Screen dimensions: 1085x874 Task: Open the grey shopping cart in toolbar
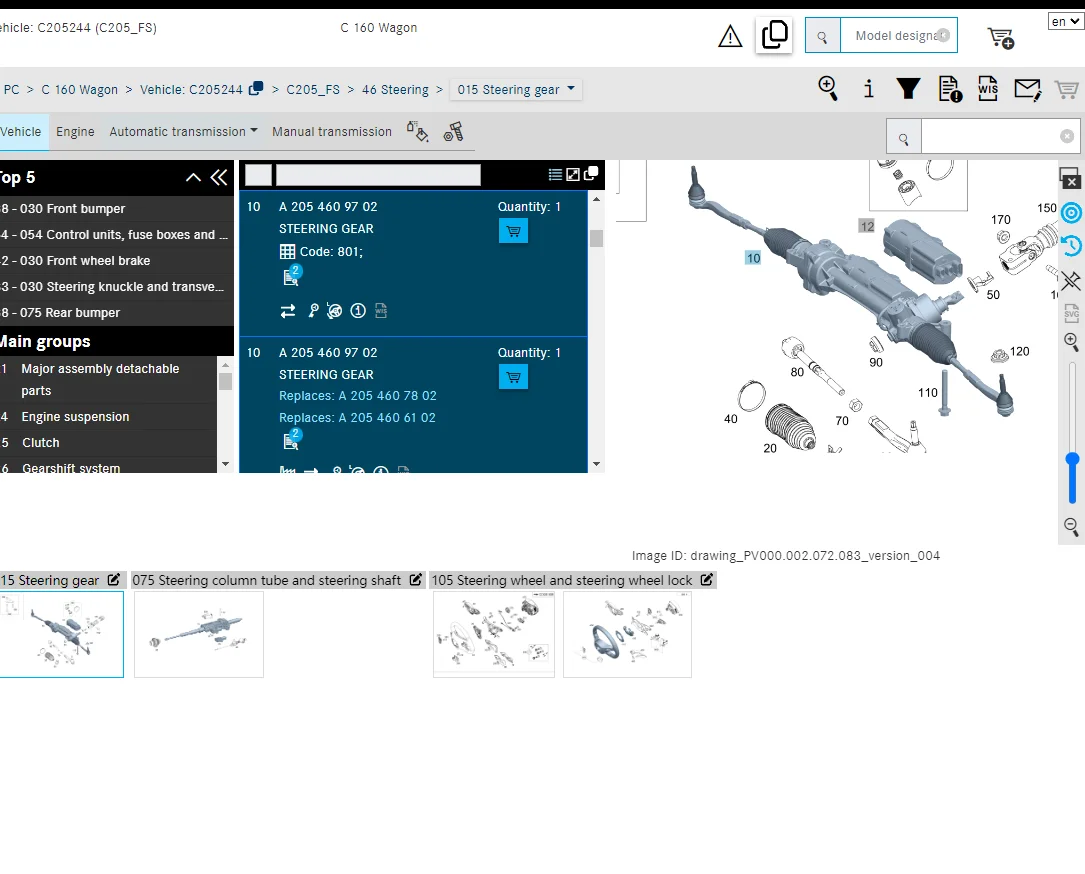1066,89
